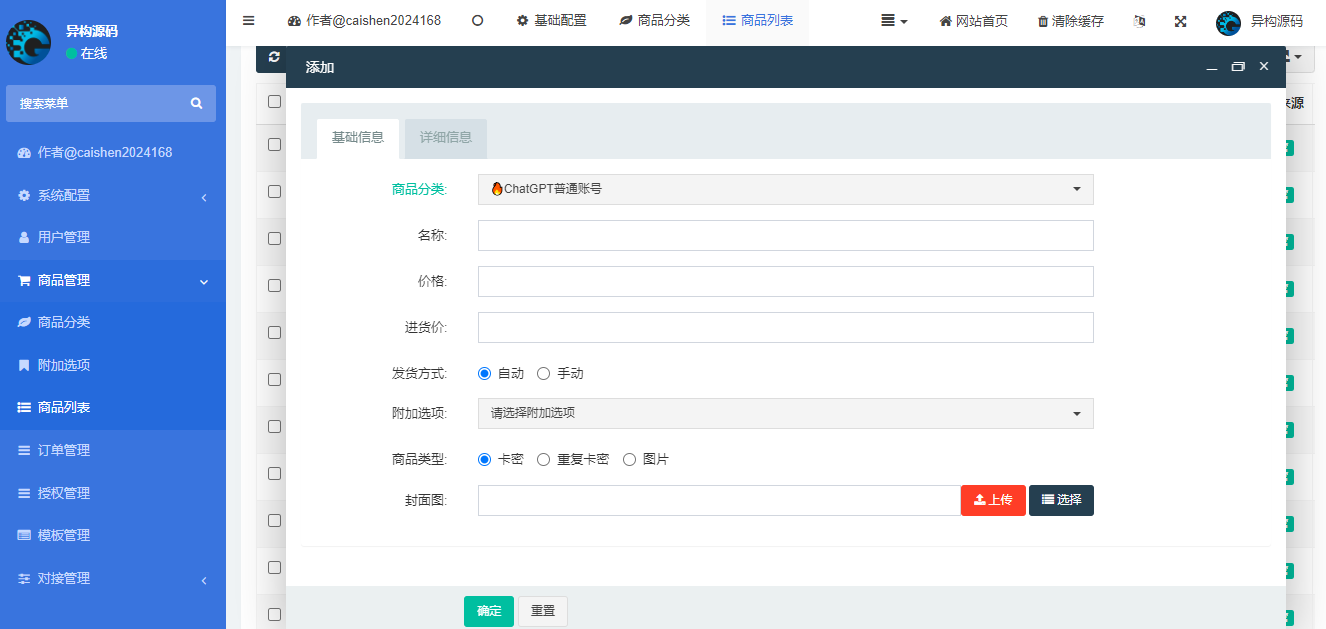The image size is (1326, 629).
Task: Open the 搜索菜单 search icon in sidebar
Action: (x=197, y=103)
